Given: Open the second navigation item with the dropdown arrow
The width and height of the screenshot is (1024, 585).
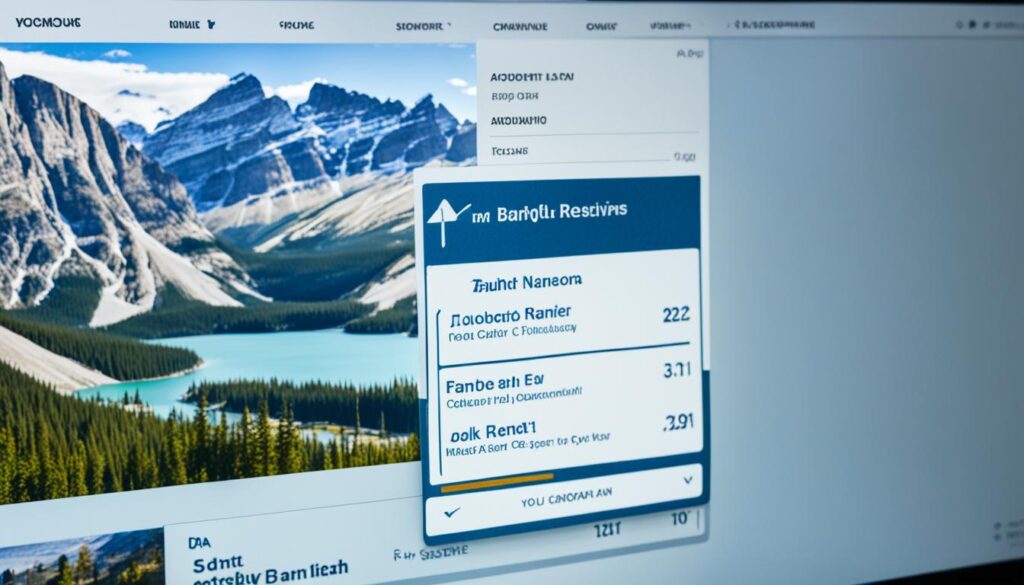Looking at the screenshot, I should pos(192,25).
